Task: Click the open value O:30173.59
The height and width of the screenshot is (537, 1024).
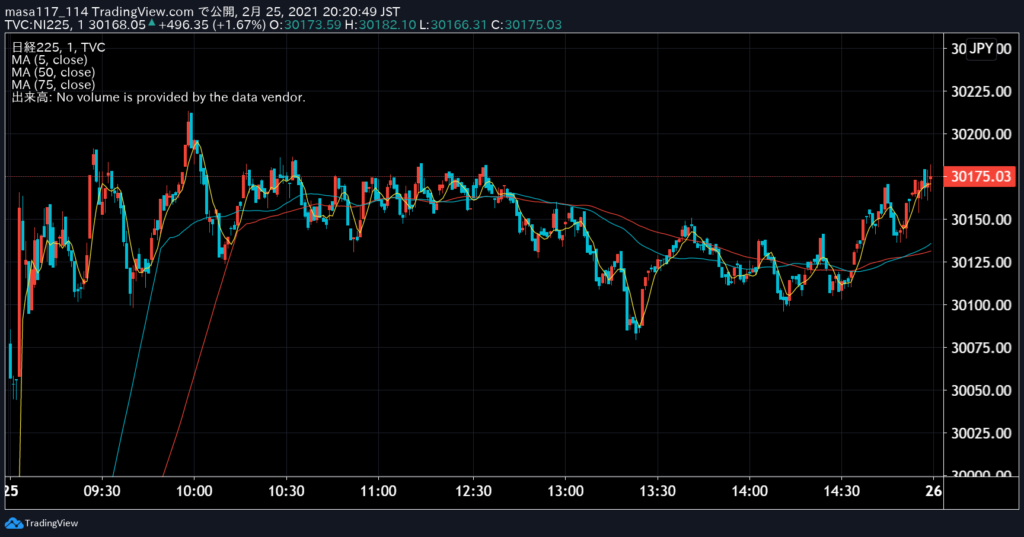Action: [305, 25]
